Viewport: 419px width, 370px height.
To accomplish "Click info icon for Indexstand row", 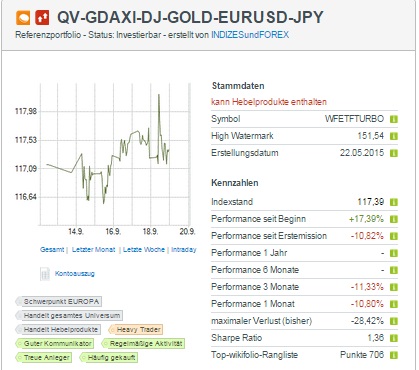I will [394, 202].
